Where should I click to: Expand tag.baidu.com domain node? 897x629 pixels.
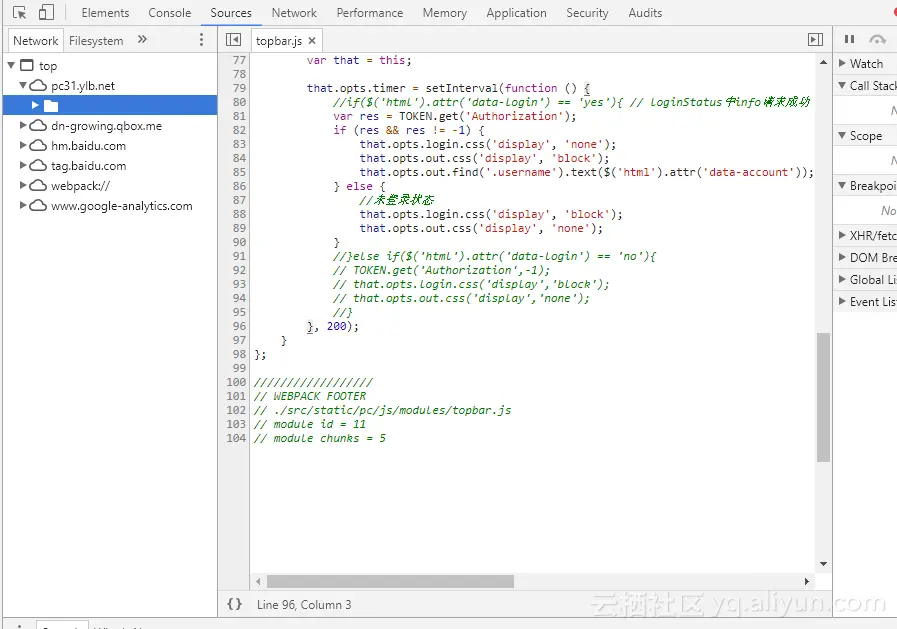coord(23,165)
